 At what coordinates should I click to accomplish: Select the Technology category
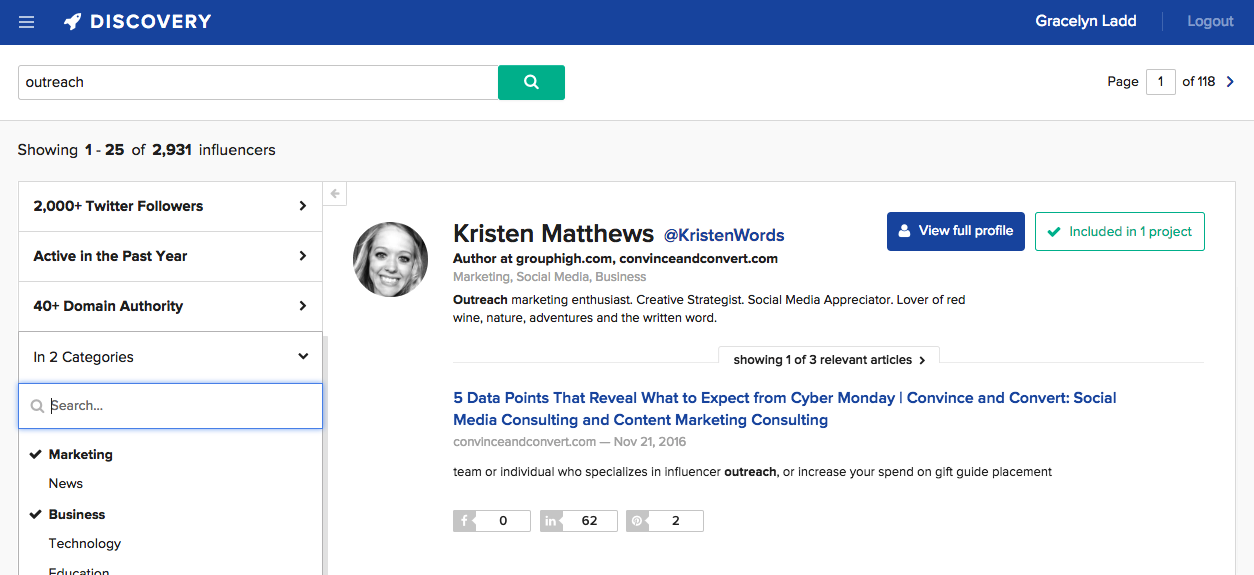(x=85, y=543)
